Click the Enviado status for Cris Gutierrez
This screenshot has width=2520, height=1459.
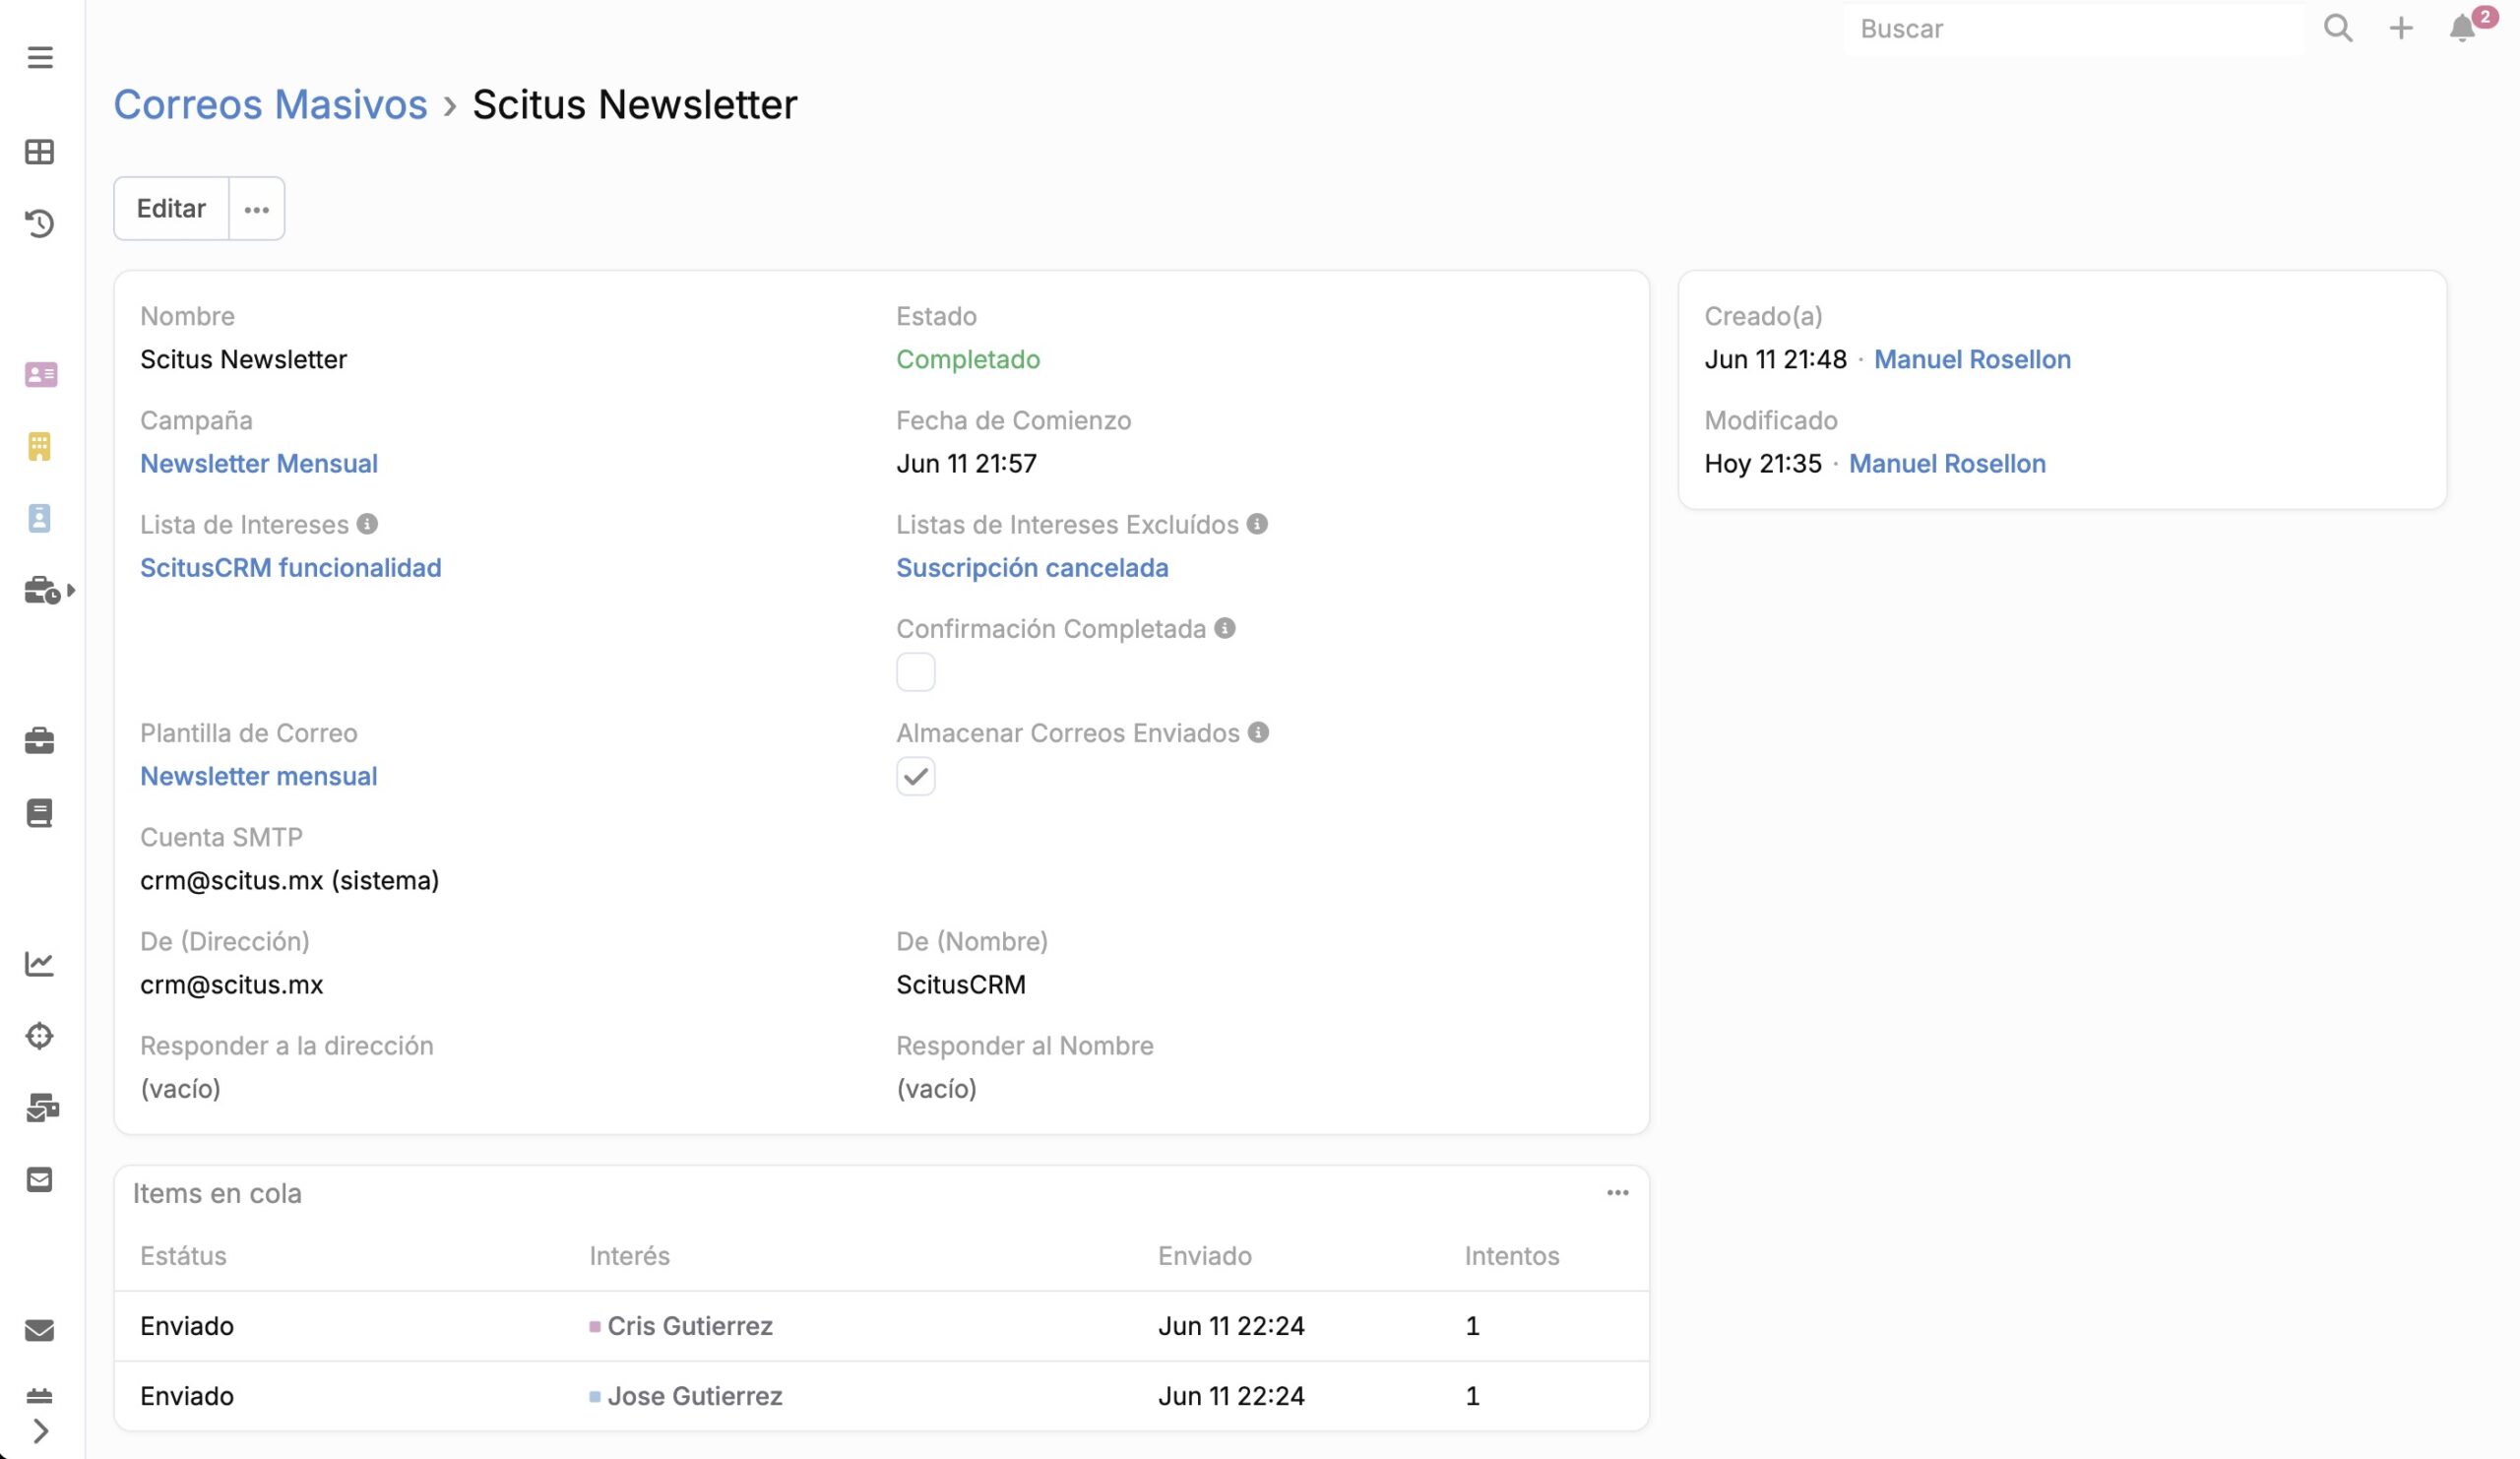(x=187, y=1326)
